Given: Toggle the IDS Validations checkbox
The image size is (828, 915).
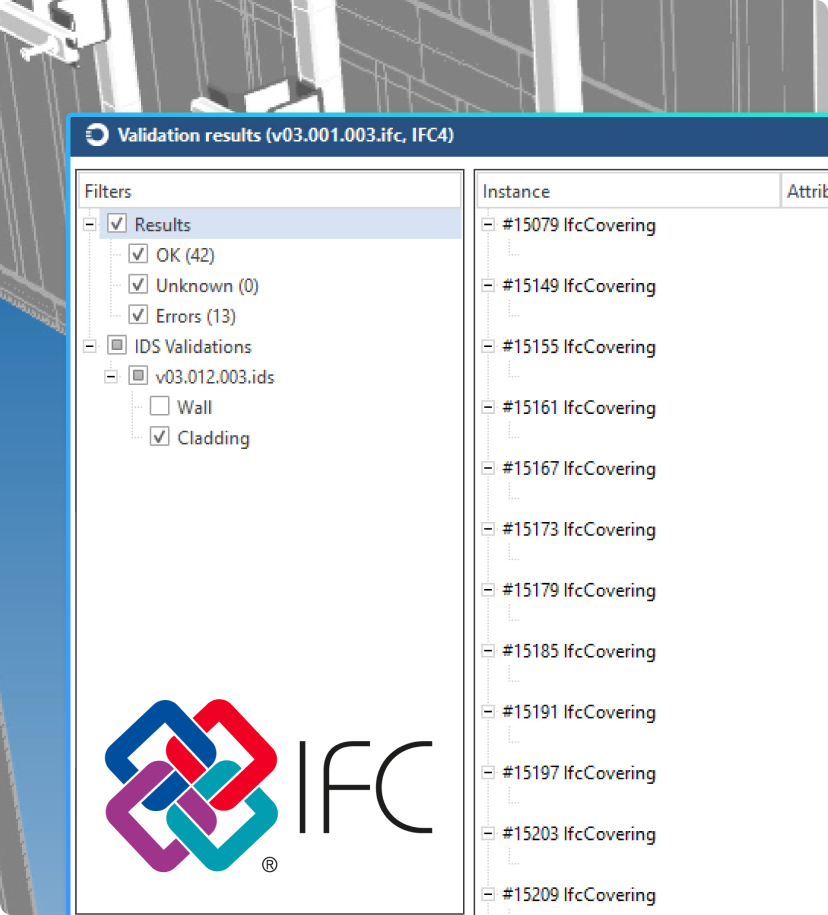Looking at the screenshot, I should coord(117,347).
